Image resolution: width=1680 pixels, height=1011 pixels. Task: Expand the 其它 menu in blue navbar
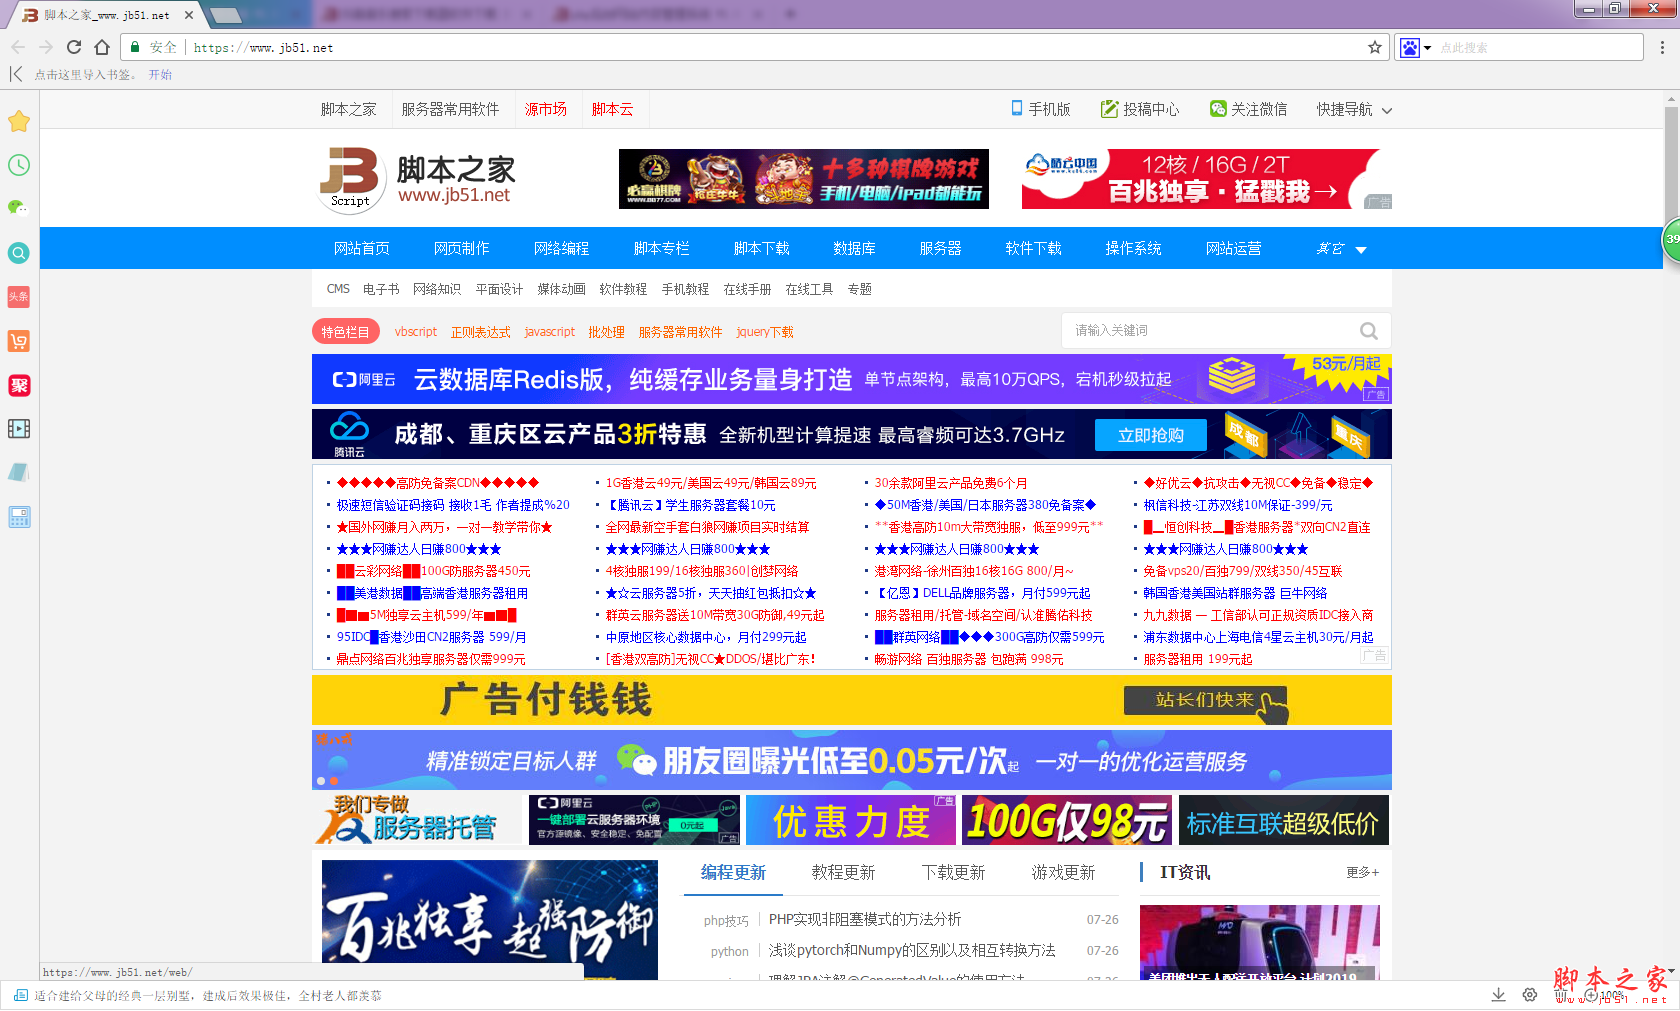pos(1341,249)
